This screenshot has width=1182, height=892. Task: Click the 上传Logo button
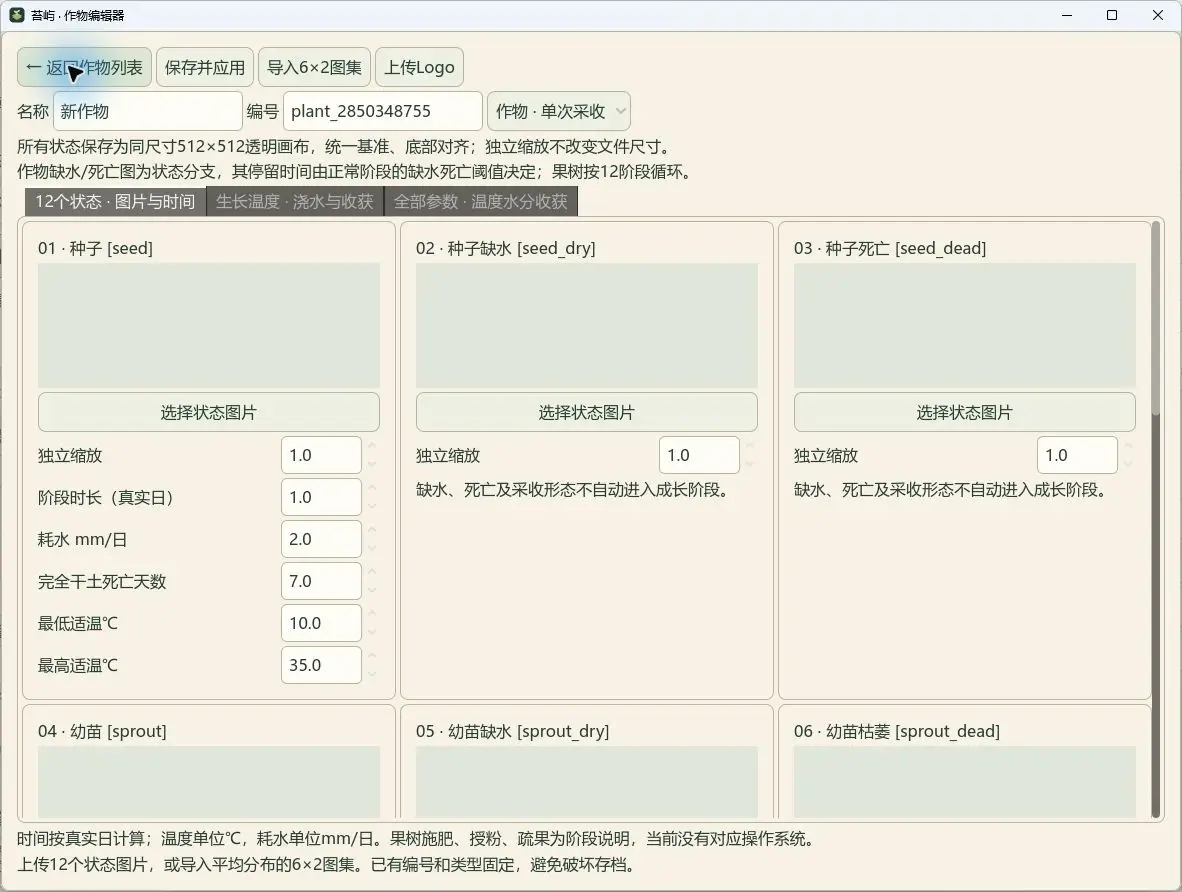[419, 67]
